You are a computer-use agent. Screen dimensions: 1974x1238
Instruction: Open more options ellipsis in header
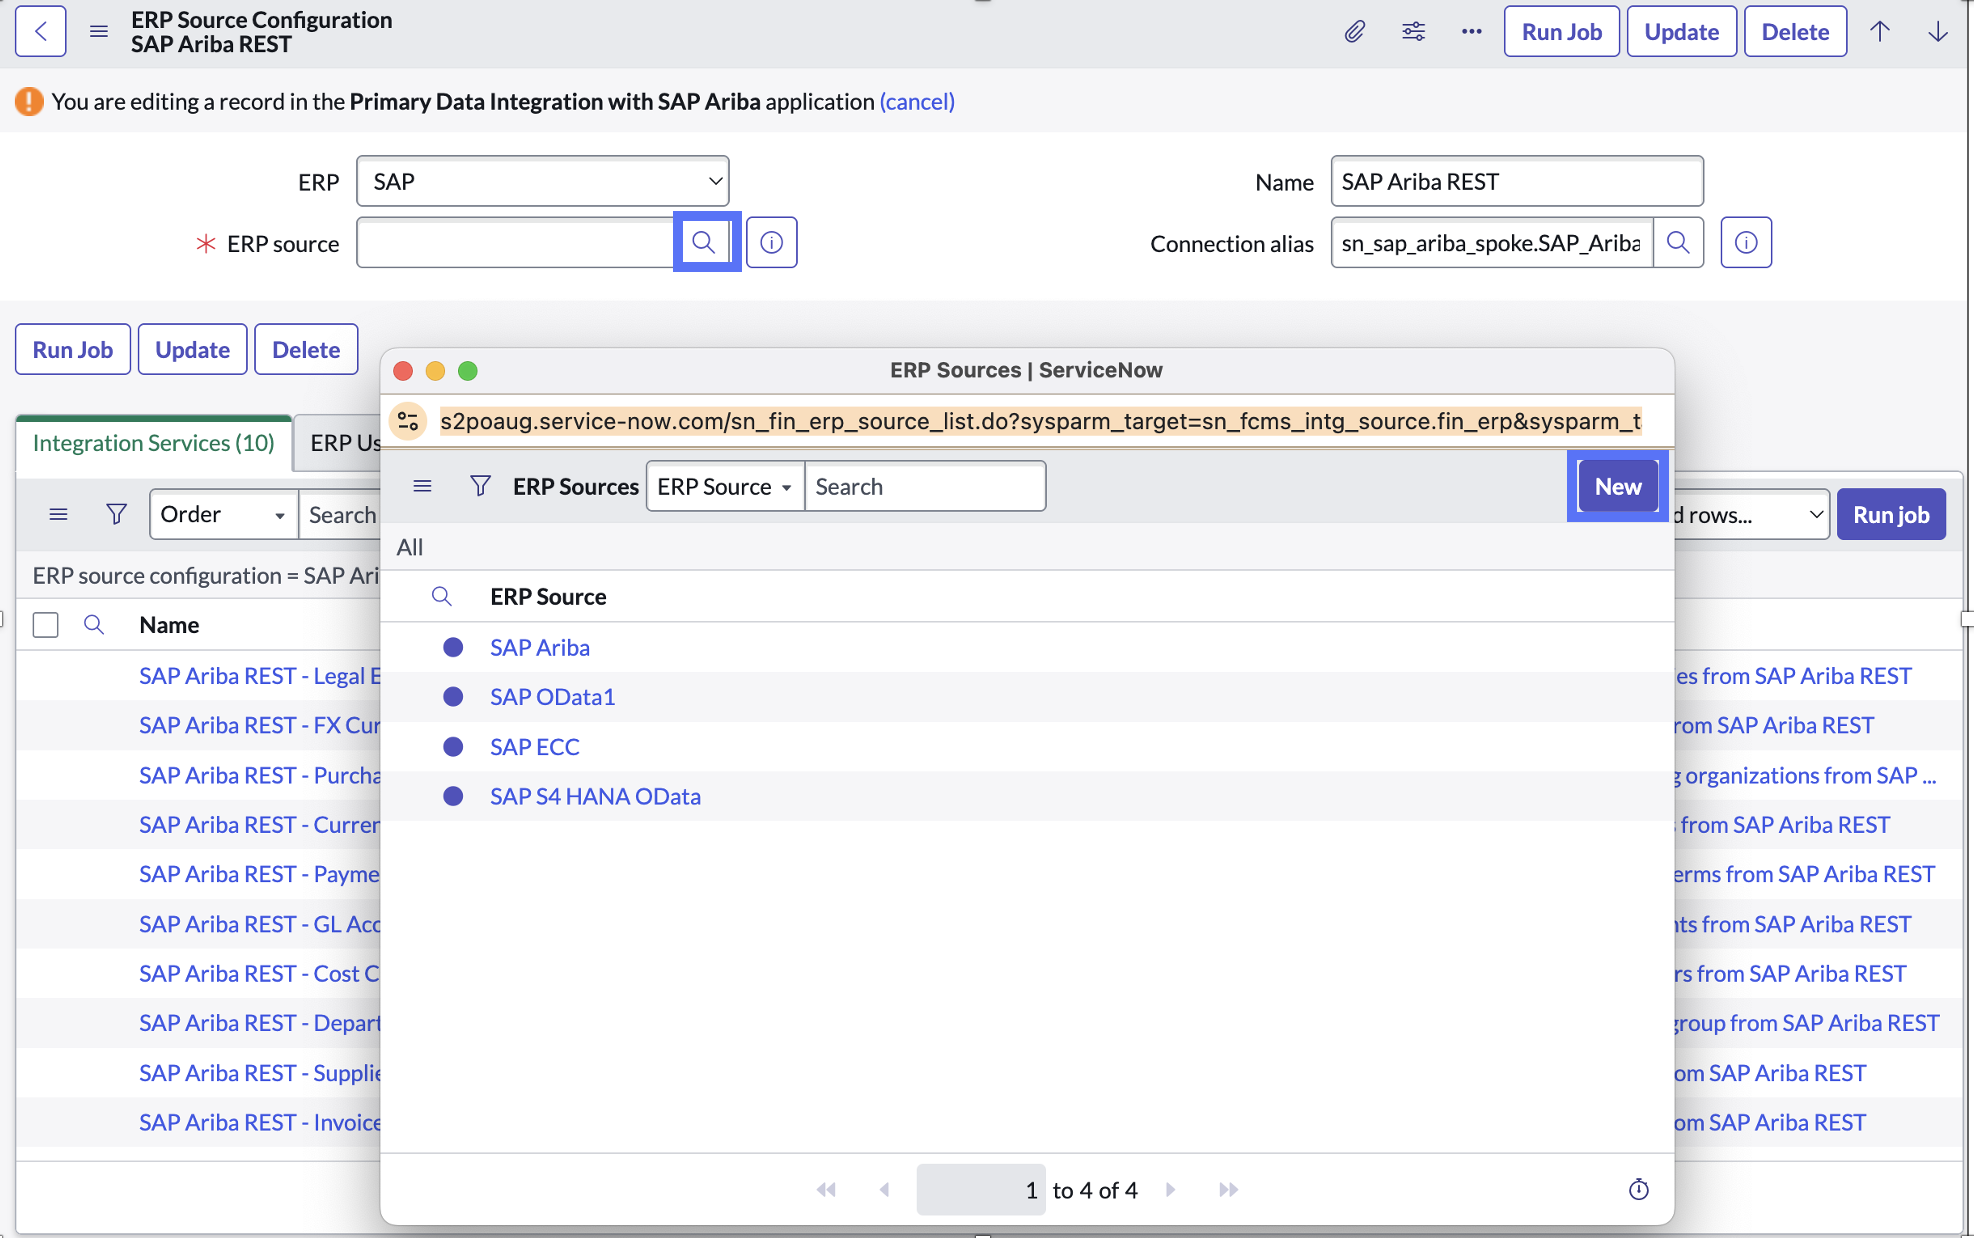coord(1471,31)
